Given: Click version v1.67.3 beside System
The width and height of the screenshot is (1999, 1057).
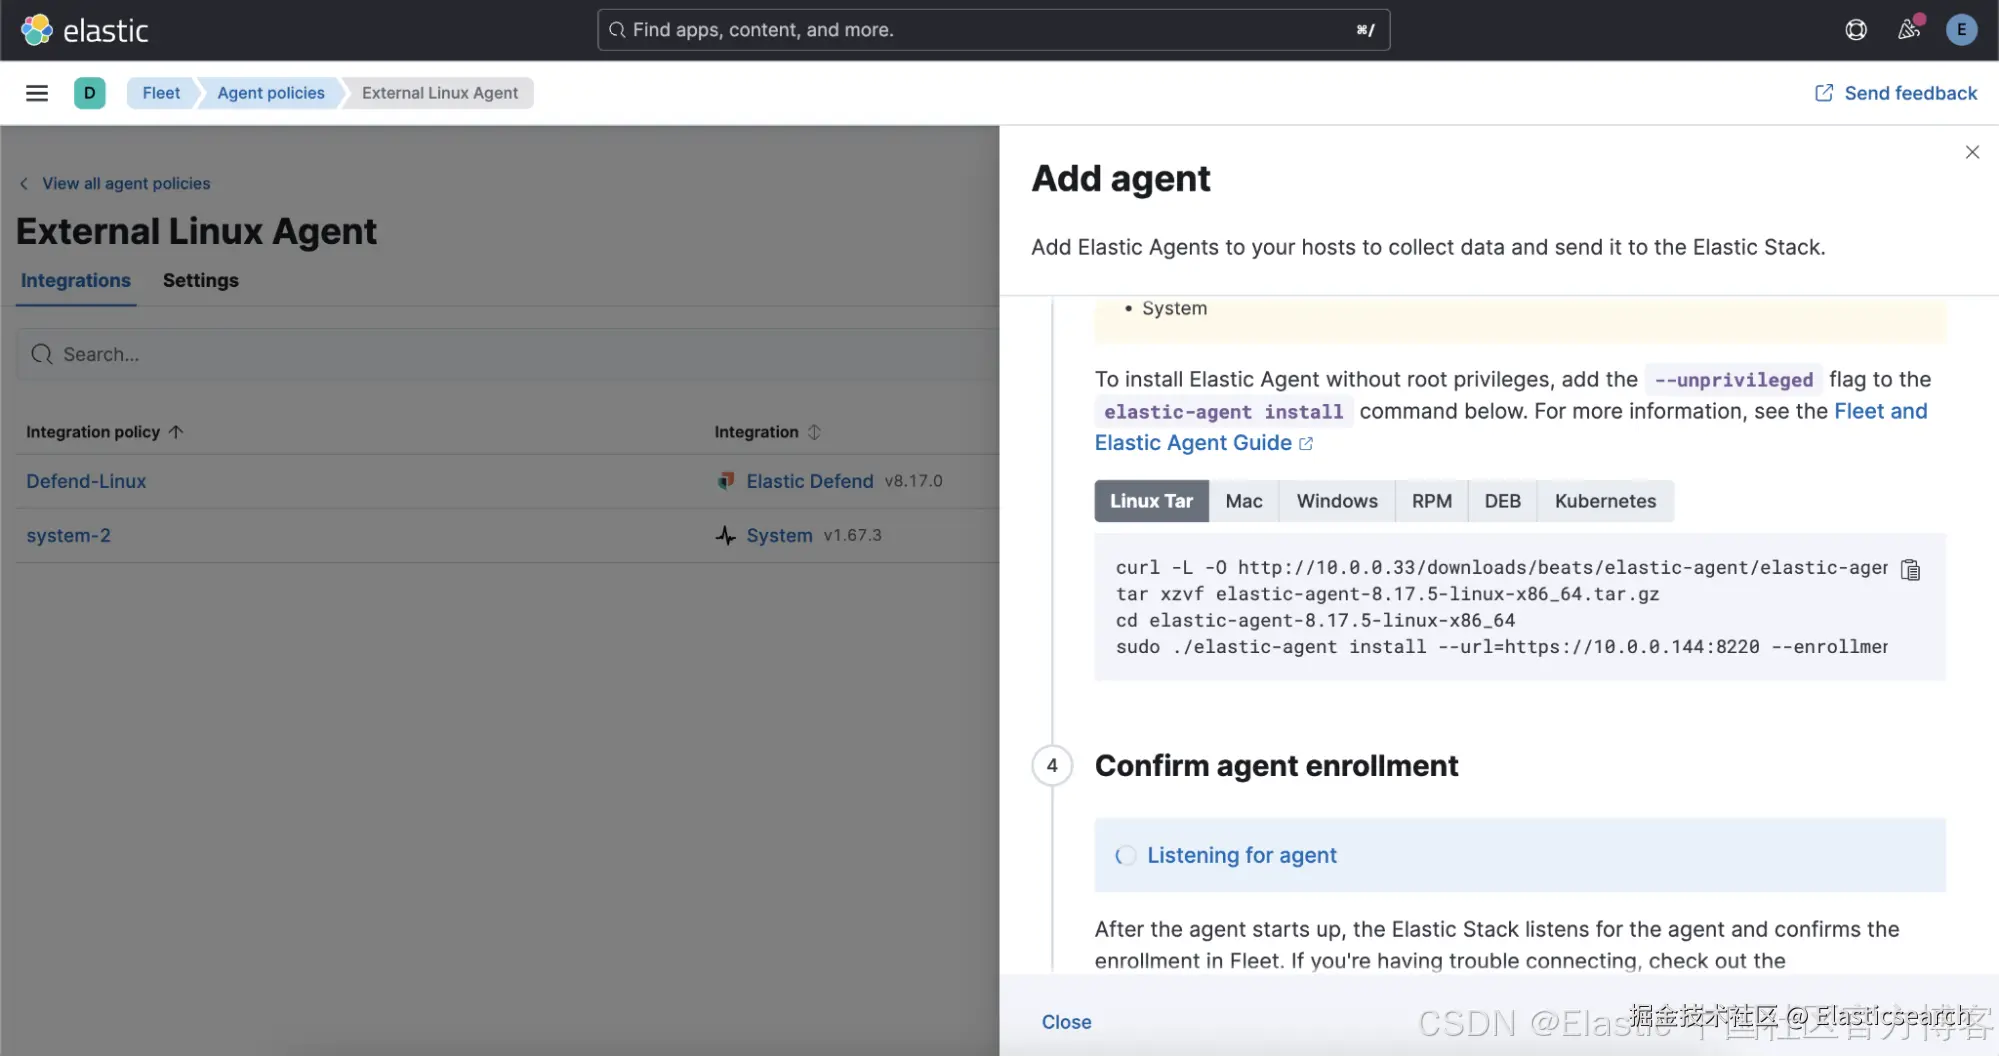Looking at the screenshot, I should [x=852, y=535].
